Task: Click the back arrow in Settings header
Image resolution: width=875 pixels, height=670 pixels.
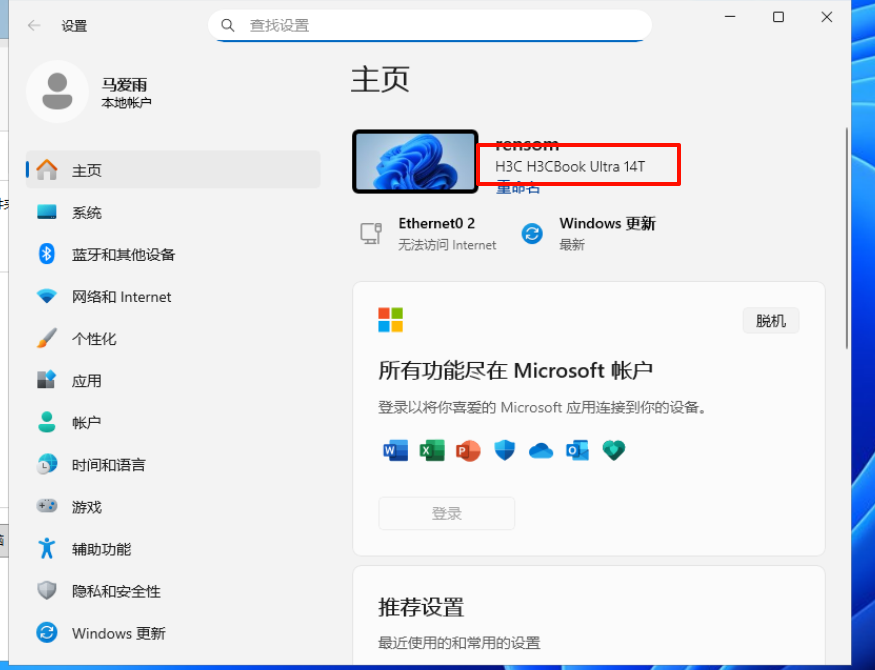Action: (34, 25)
